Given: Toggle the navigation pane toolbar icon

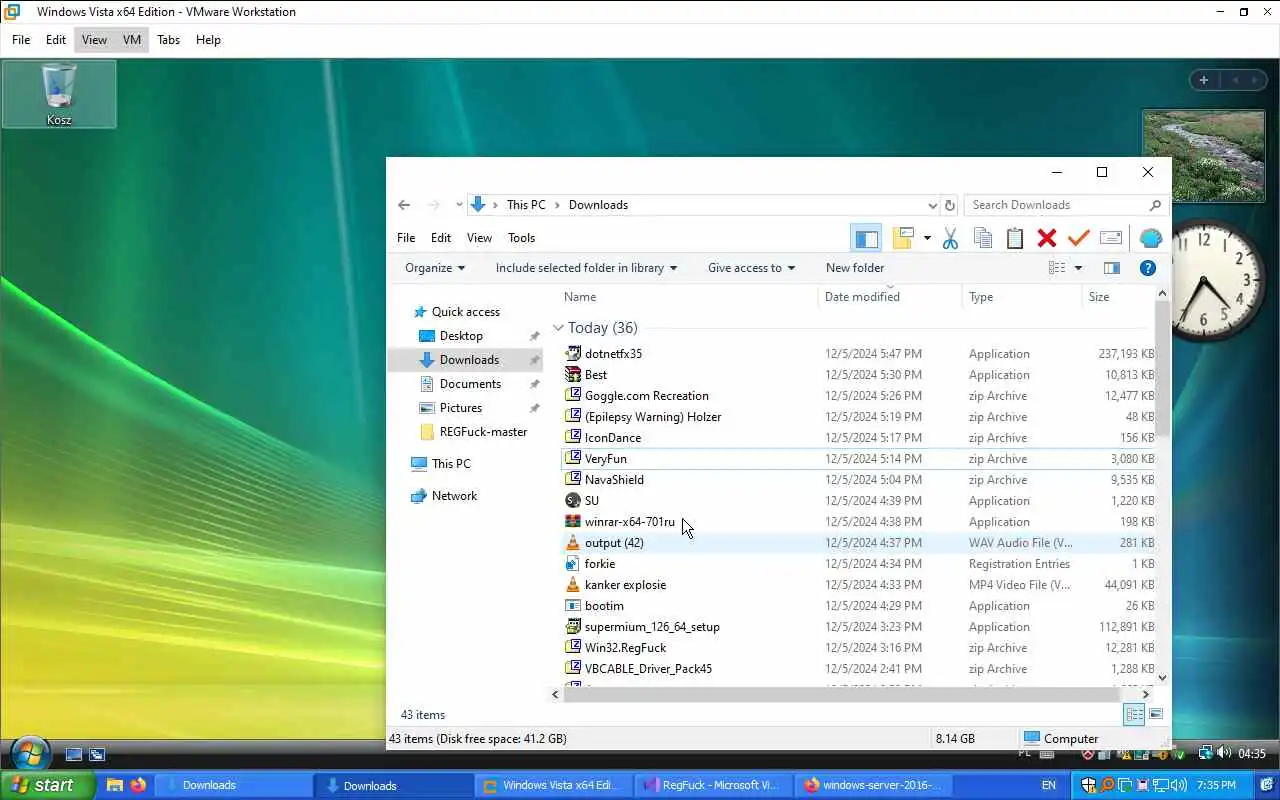Looking at the screenshot, I should (866, 238).
